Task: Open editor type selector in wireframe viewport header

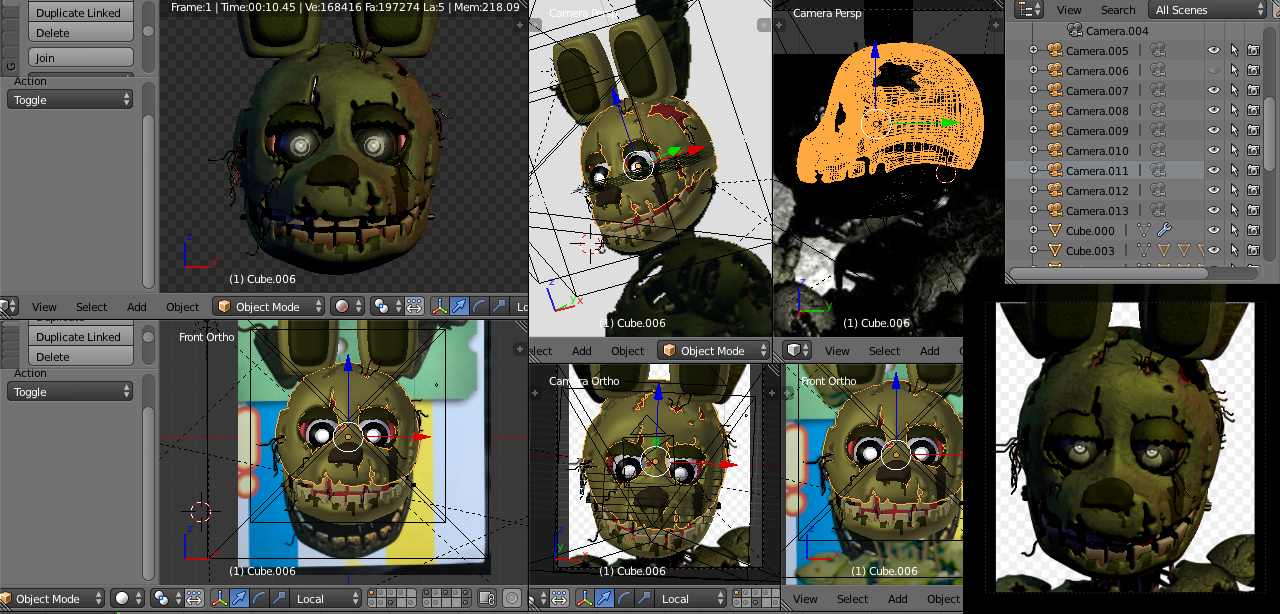Action: (797, 350)
